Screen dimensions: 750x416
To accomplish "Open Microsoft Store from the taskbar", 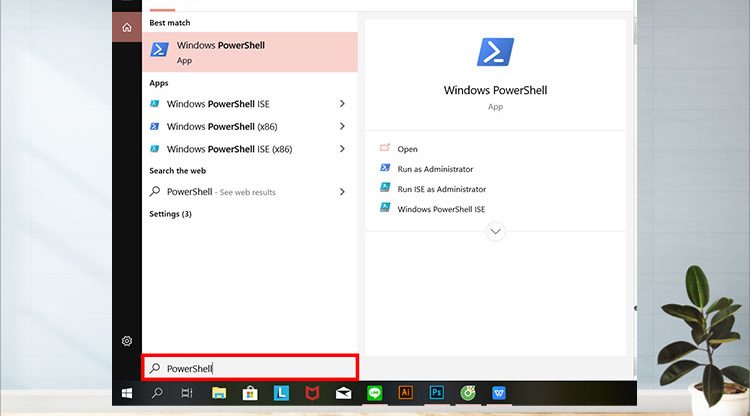I will (x=250, y=393).
